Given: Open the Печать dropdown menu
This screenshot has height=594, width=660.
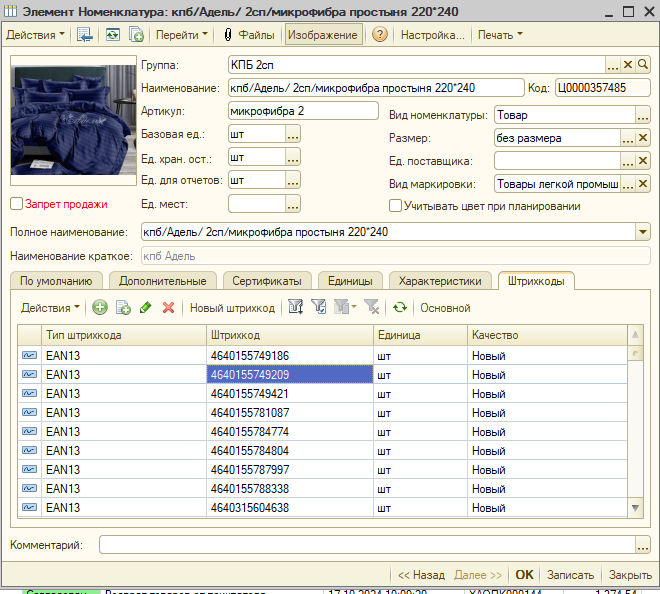Looking at the screenshot, I should point(500,35).
